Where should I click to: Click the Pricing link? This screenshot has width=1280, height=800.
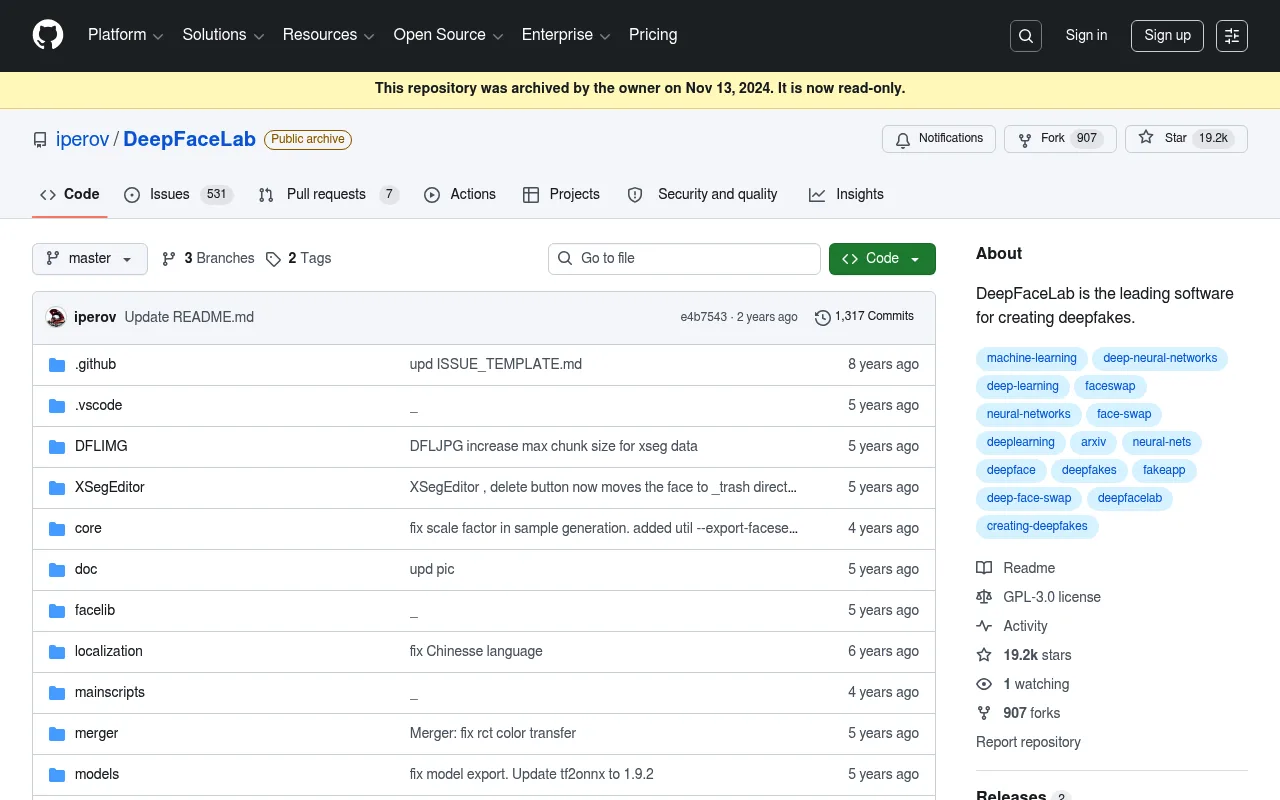click(x=653, y=35)
